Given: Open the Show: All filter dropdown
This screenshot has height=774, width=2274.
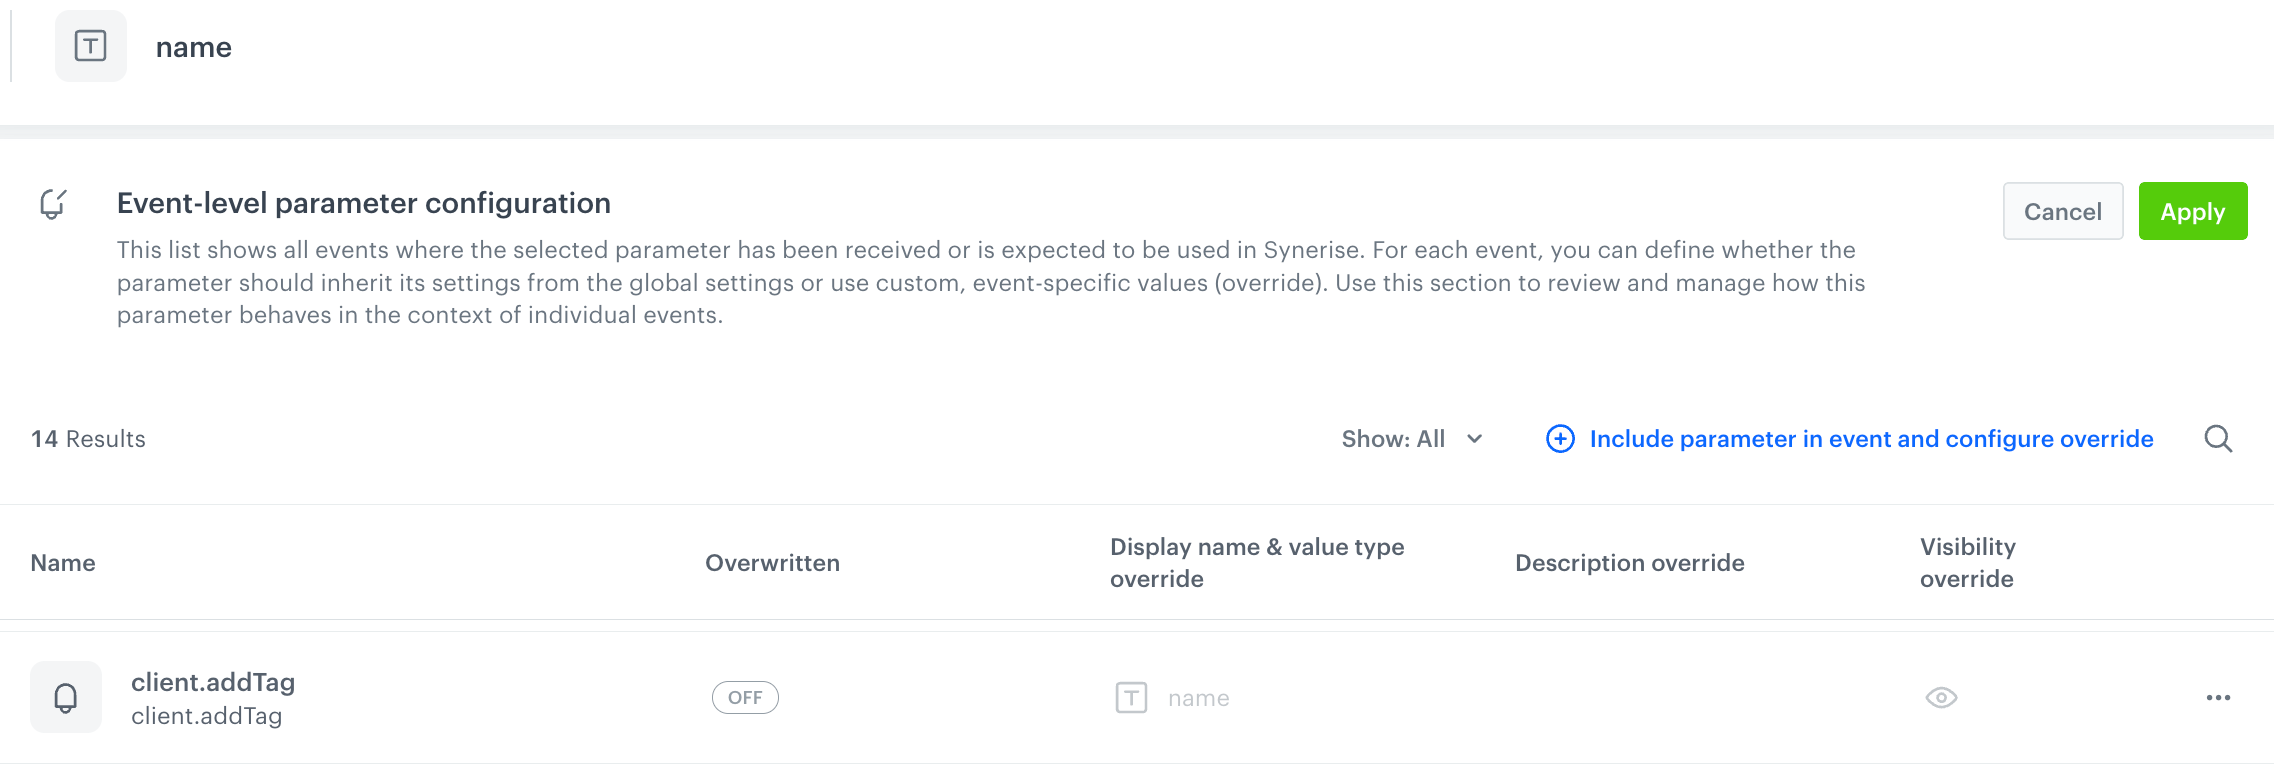Looking at the screenshot, I should (1395, 439).
